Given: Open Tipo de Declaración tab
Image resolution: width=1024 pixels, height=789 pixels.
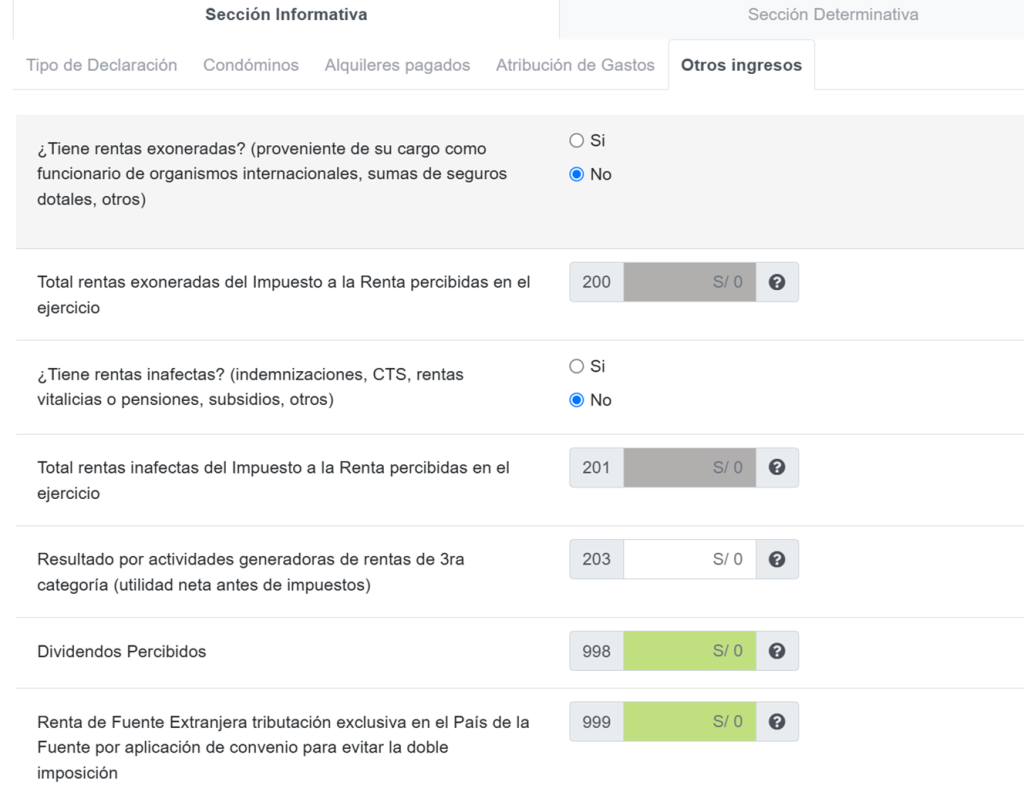Looking at the screenshot, I should click(x=102, y=65).
